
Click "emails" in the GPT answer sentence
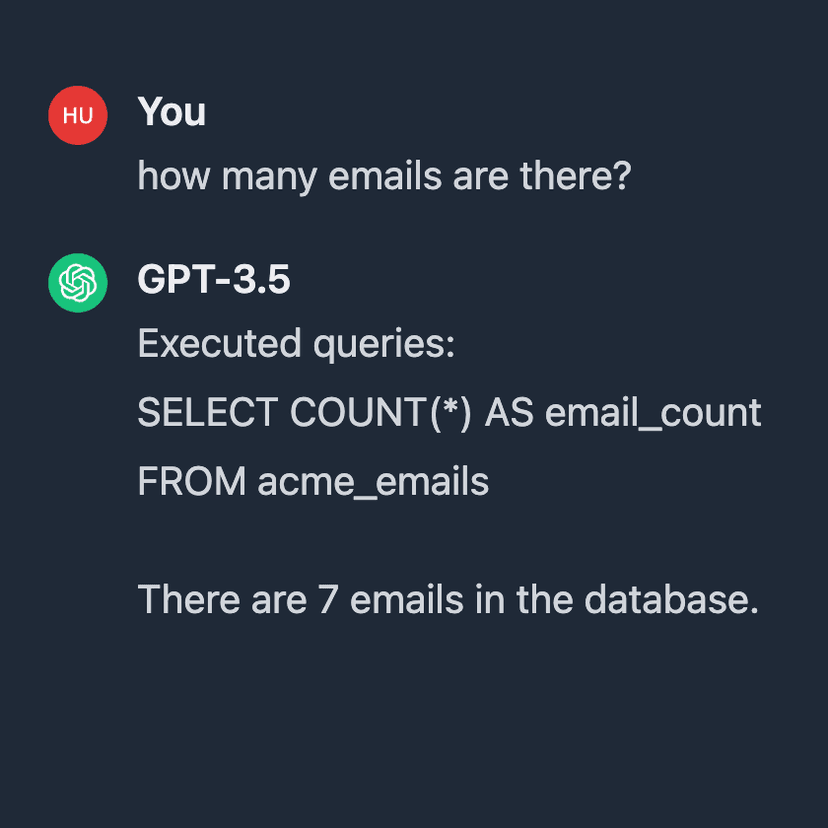(407, 600)
